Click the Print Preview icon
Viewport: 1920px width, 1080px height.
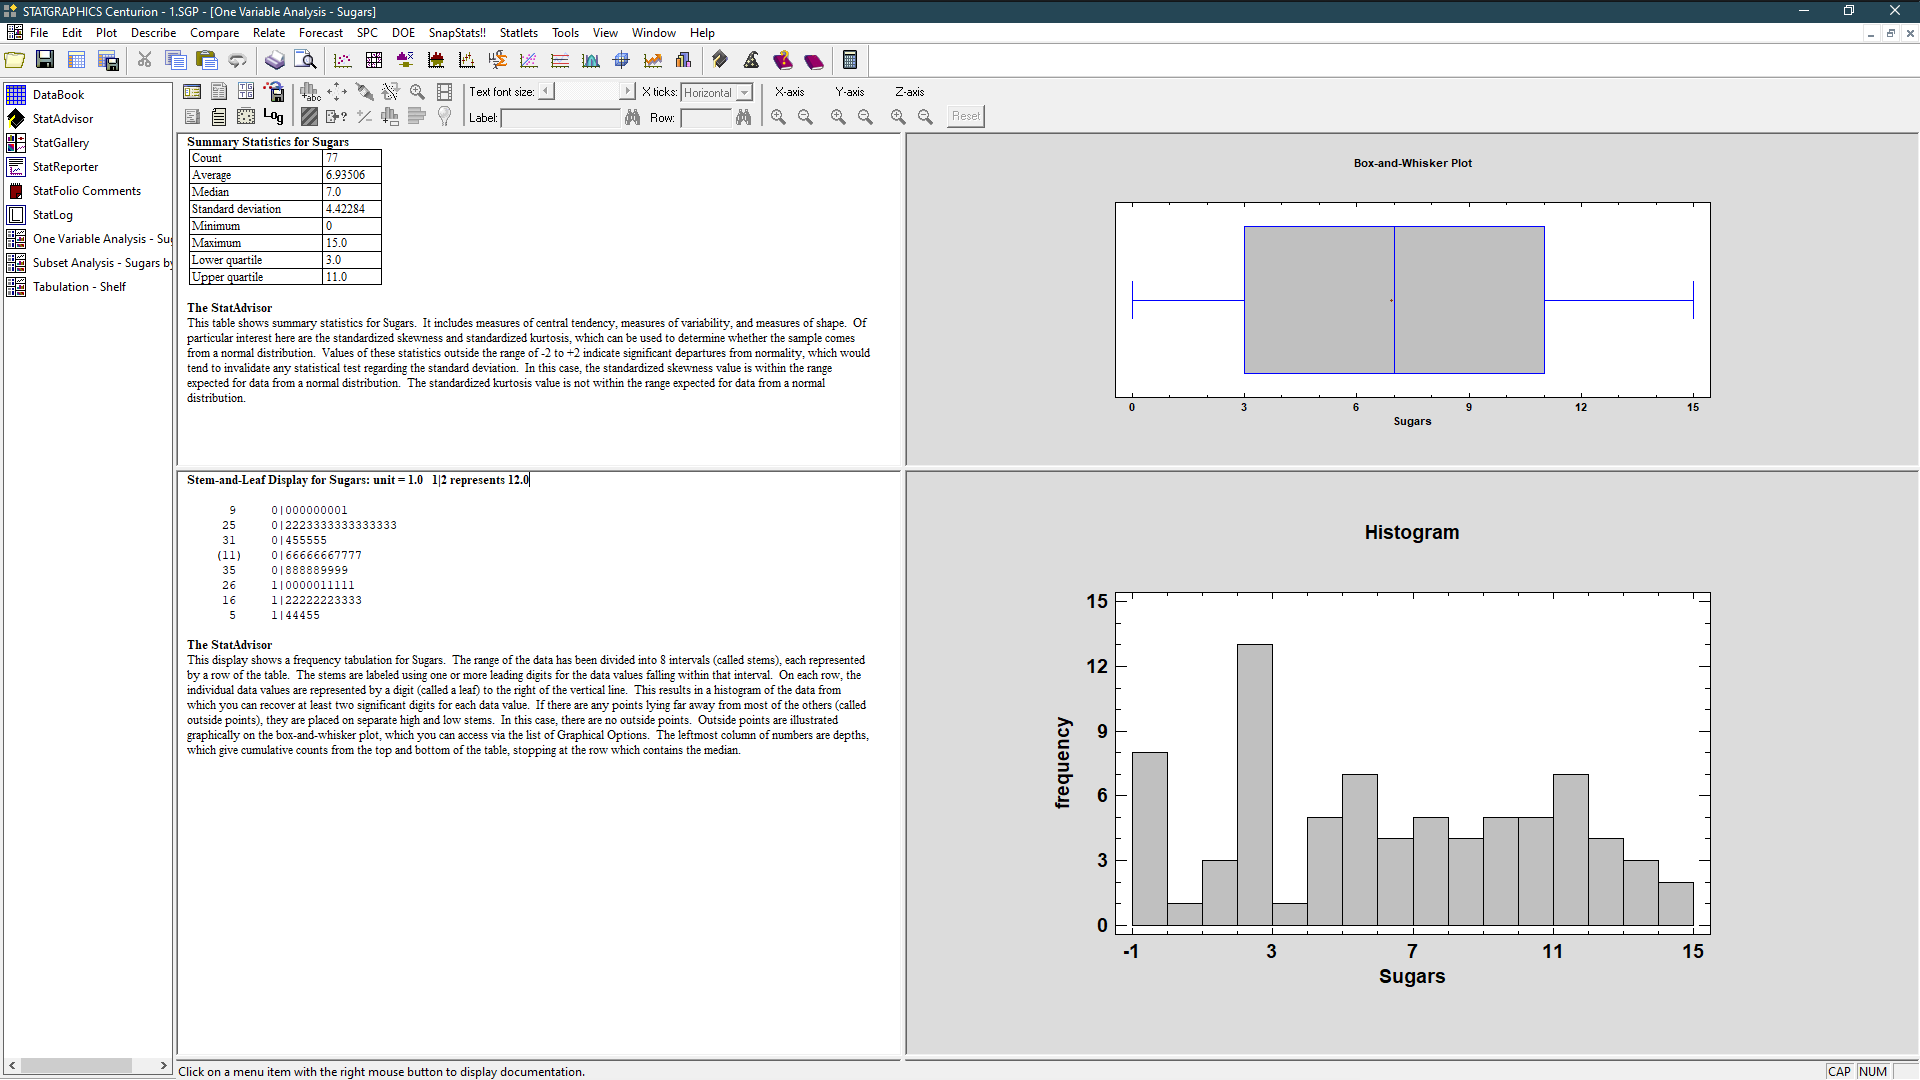305,60
